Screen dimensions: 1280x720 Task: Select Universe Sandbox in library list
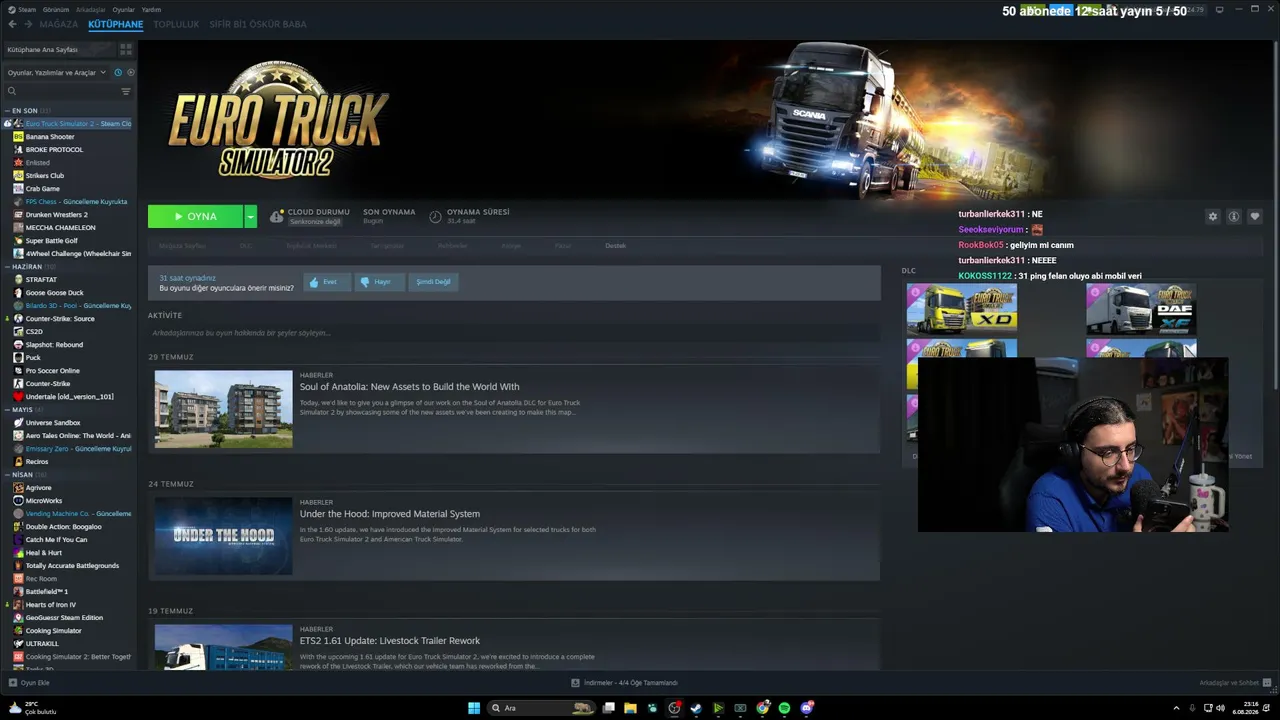pyautogui.click(x=53, y=422)
